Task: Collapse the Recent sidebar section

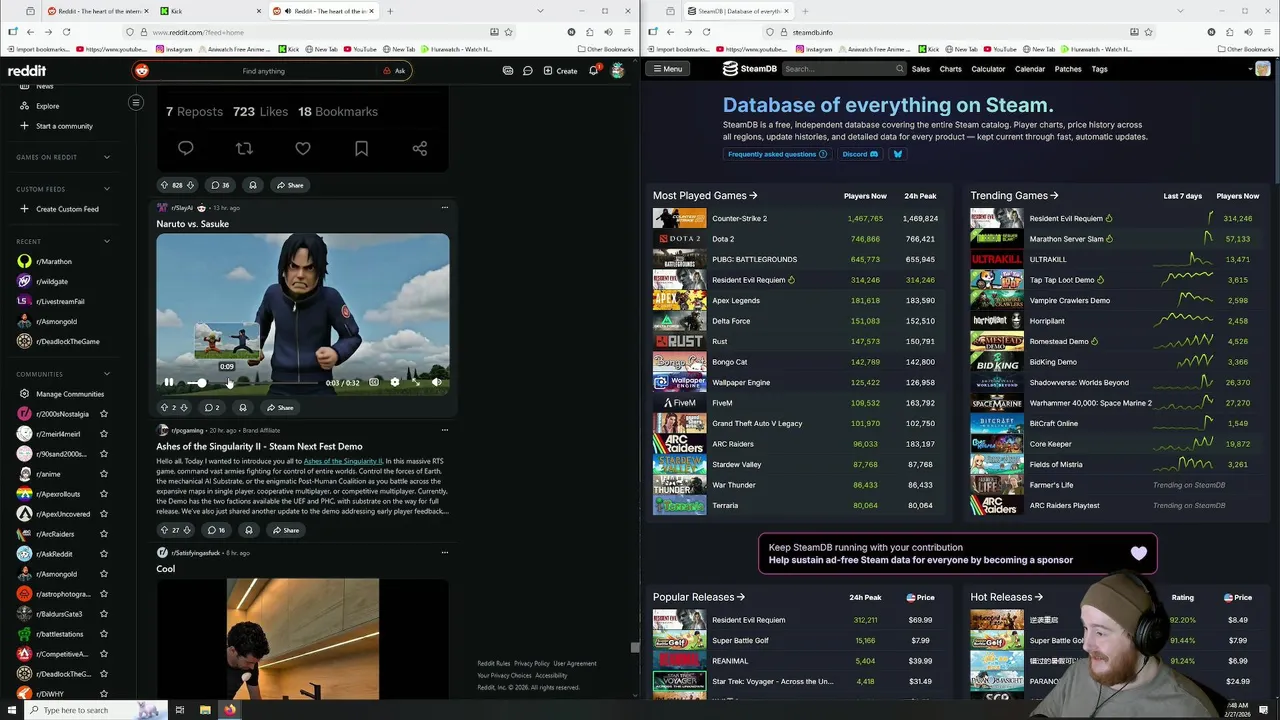Action: coord(107,241)
